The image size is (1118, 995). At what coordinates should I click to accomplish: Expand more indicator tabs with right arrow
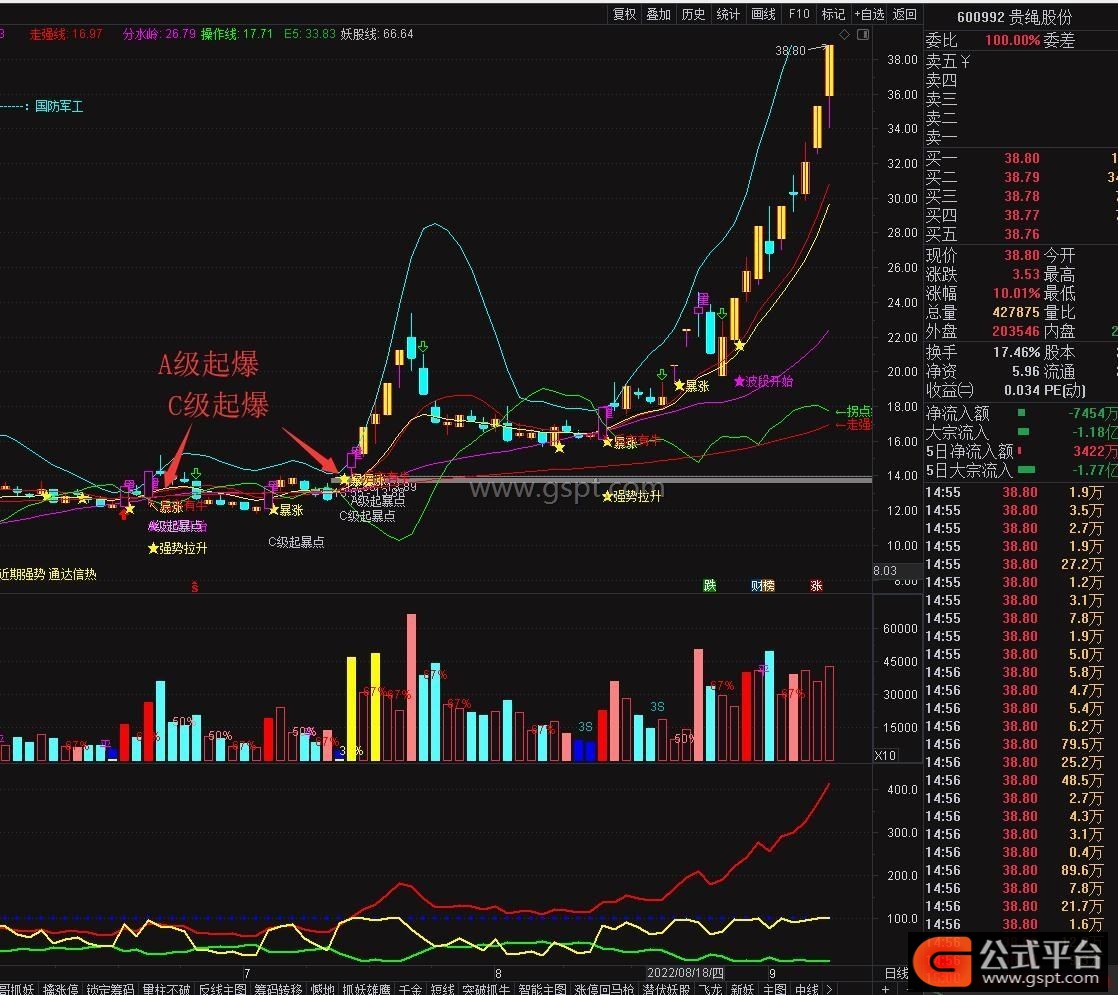pyautogui.click(x=829, y=989)
